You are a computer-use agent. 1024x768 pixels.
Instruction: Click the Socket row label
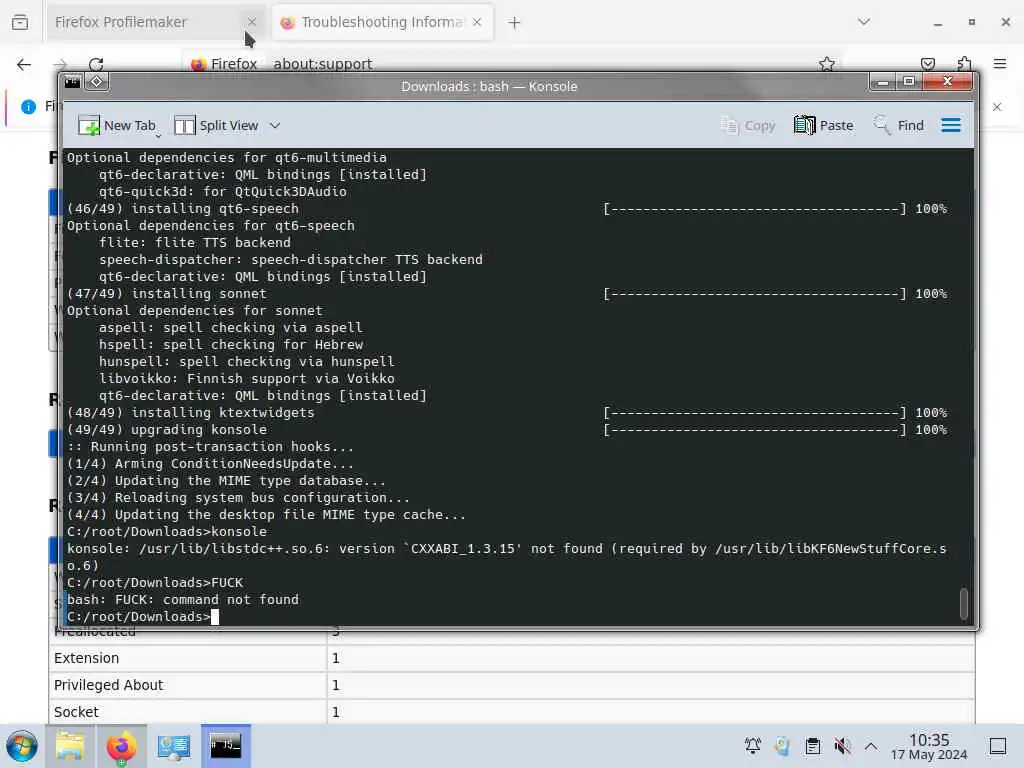click(76, 712)
